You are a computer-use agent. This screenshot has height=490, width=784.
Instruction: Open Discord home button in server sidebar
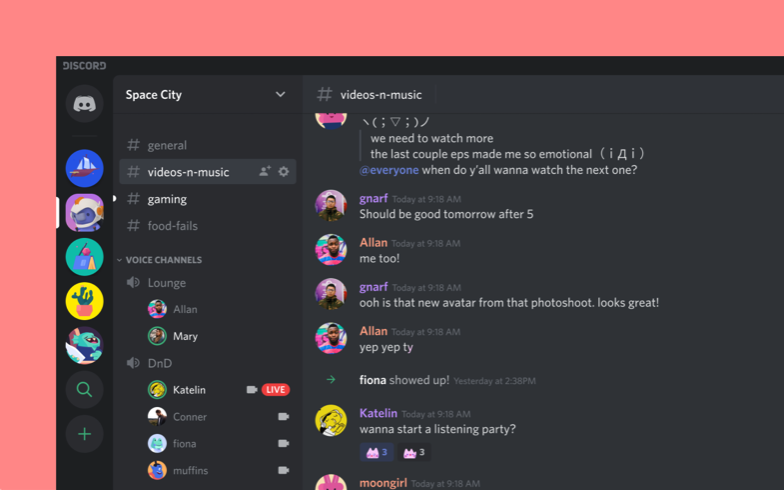pyautogui.click(x=84, y=104)
